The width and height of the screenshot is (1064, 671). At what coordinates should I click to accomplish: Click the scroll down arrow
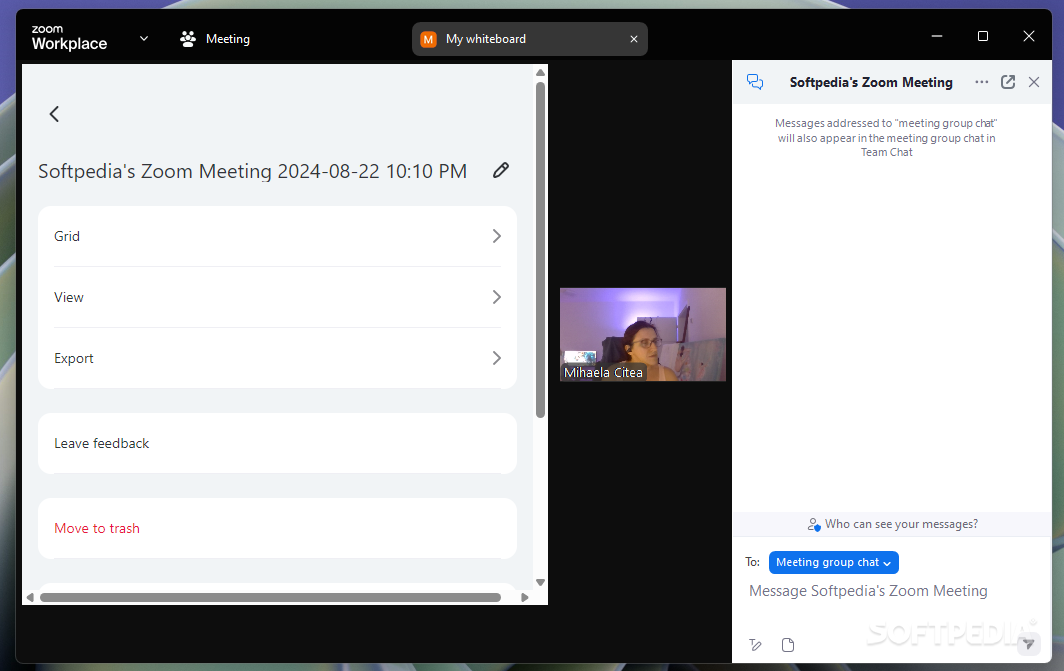click(540, 582)
